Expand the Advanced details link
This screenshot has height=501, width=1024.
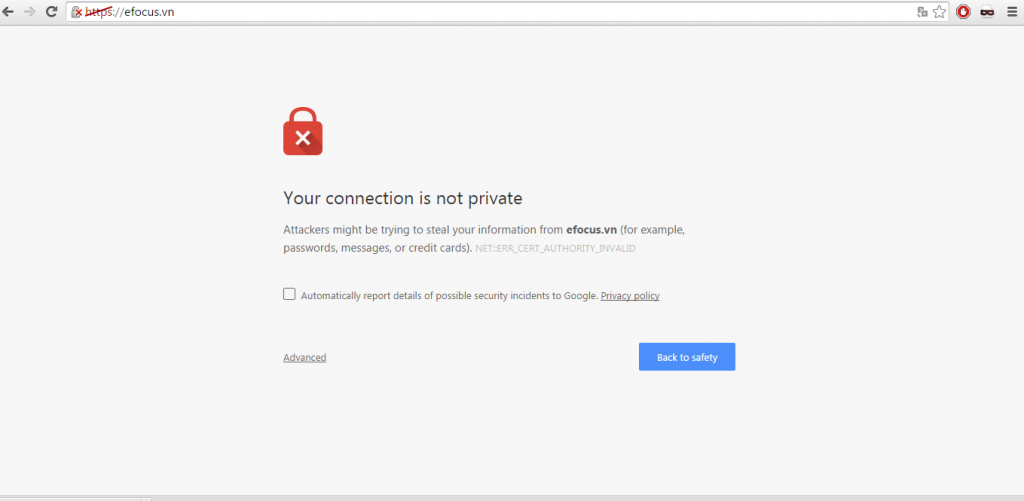click(x=305, y=357)
